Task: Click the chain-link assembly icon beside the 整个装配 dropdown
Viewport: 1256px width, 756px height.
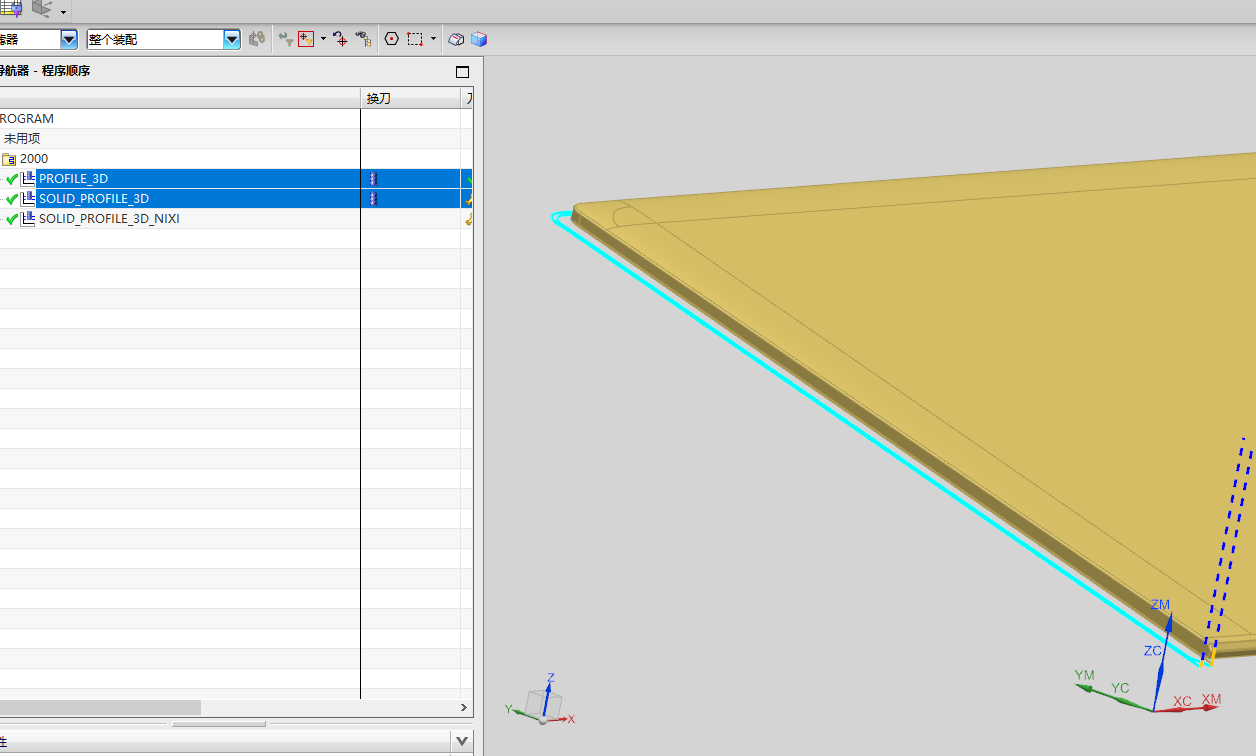Action: point(257,39)
